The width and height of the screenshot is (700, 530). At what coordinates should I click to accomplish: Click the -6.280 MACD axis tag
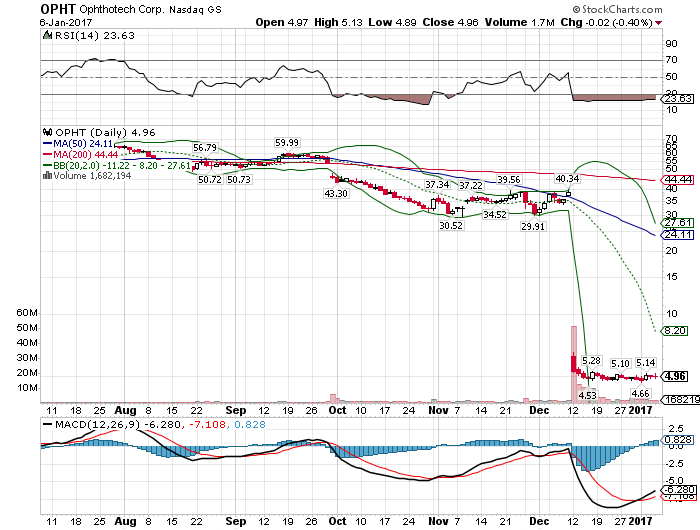tap(679, 490)
